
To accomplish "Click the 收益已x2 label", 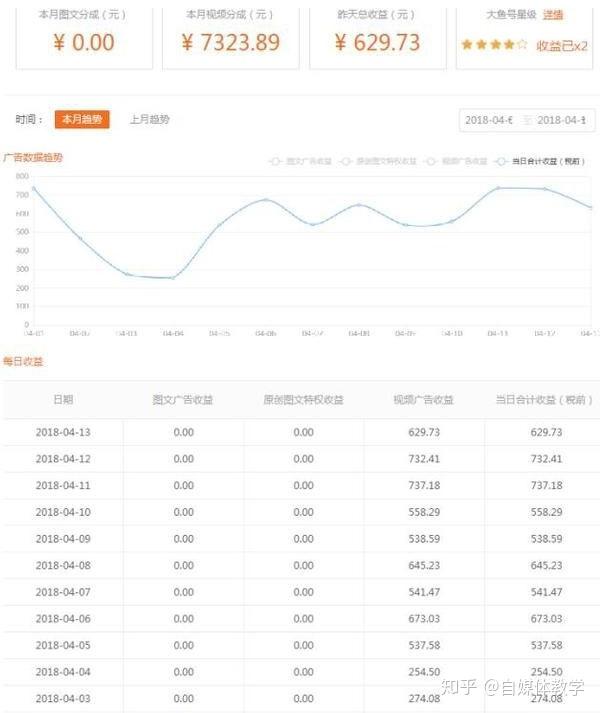I will coord(562,45).
